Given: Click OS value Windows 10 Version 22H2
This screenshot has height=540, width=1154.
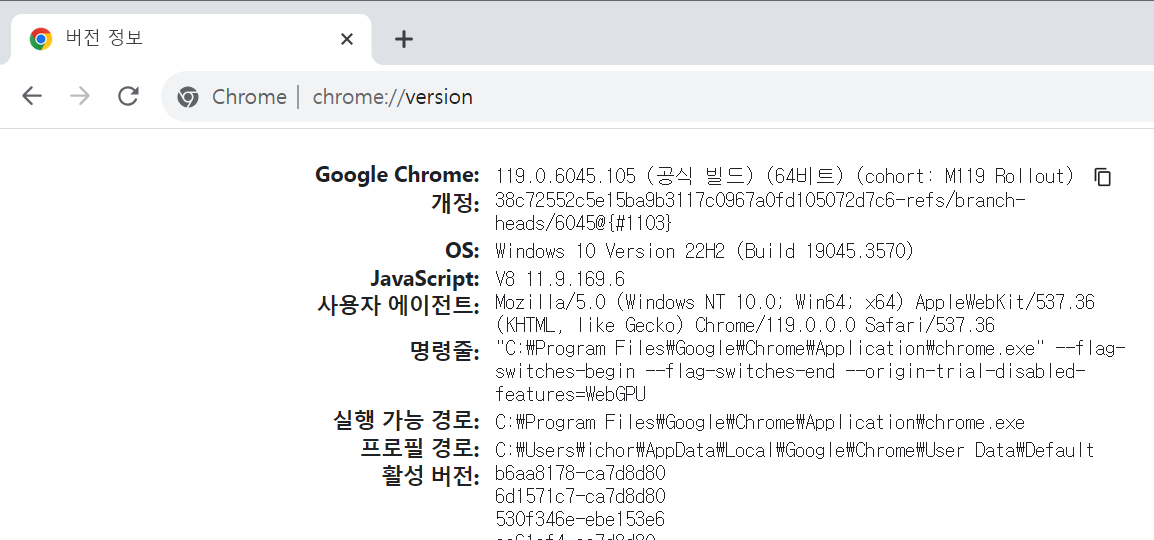Looking at the screenshot, I should (x=704, y=252).
